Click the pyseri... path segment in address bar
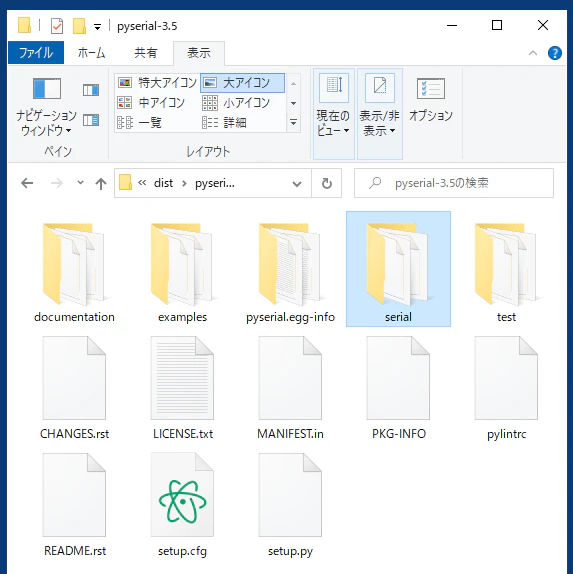The height and width of the screenshot is (574, 573). [215, 183]
